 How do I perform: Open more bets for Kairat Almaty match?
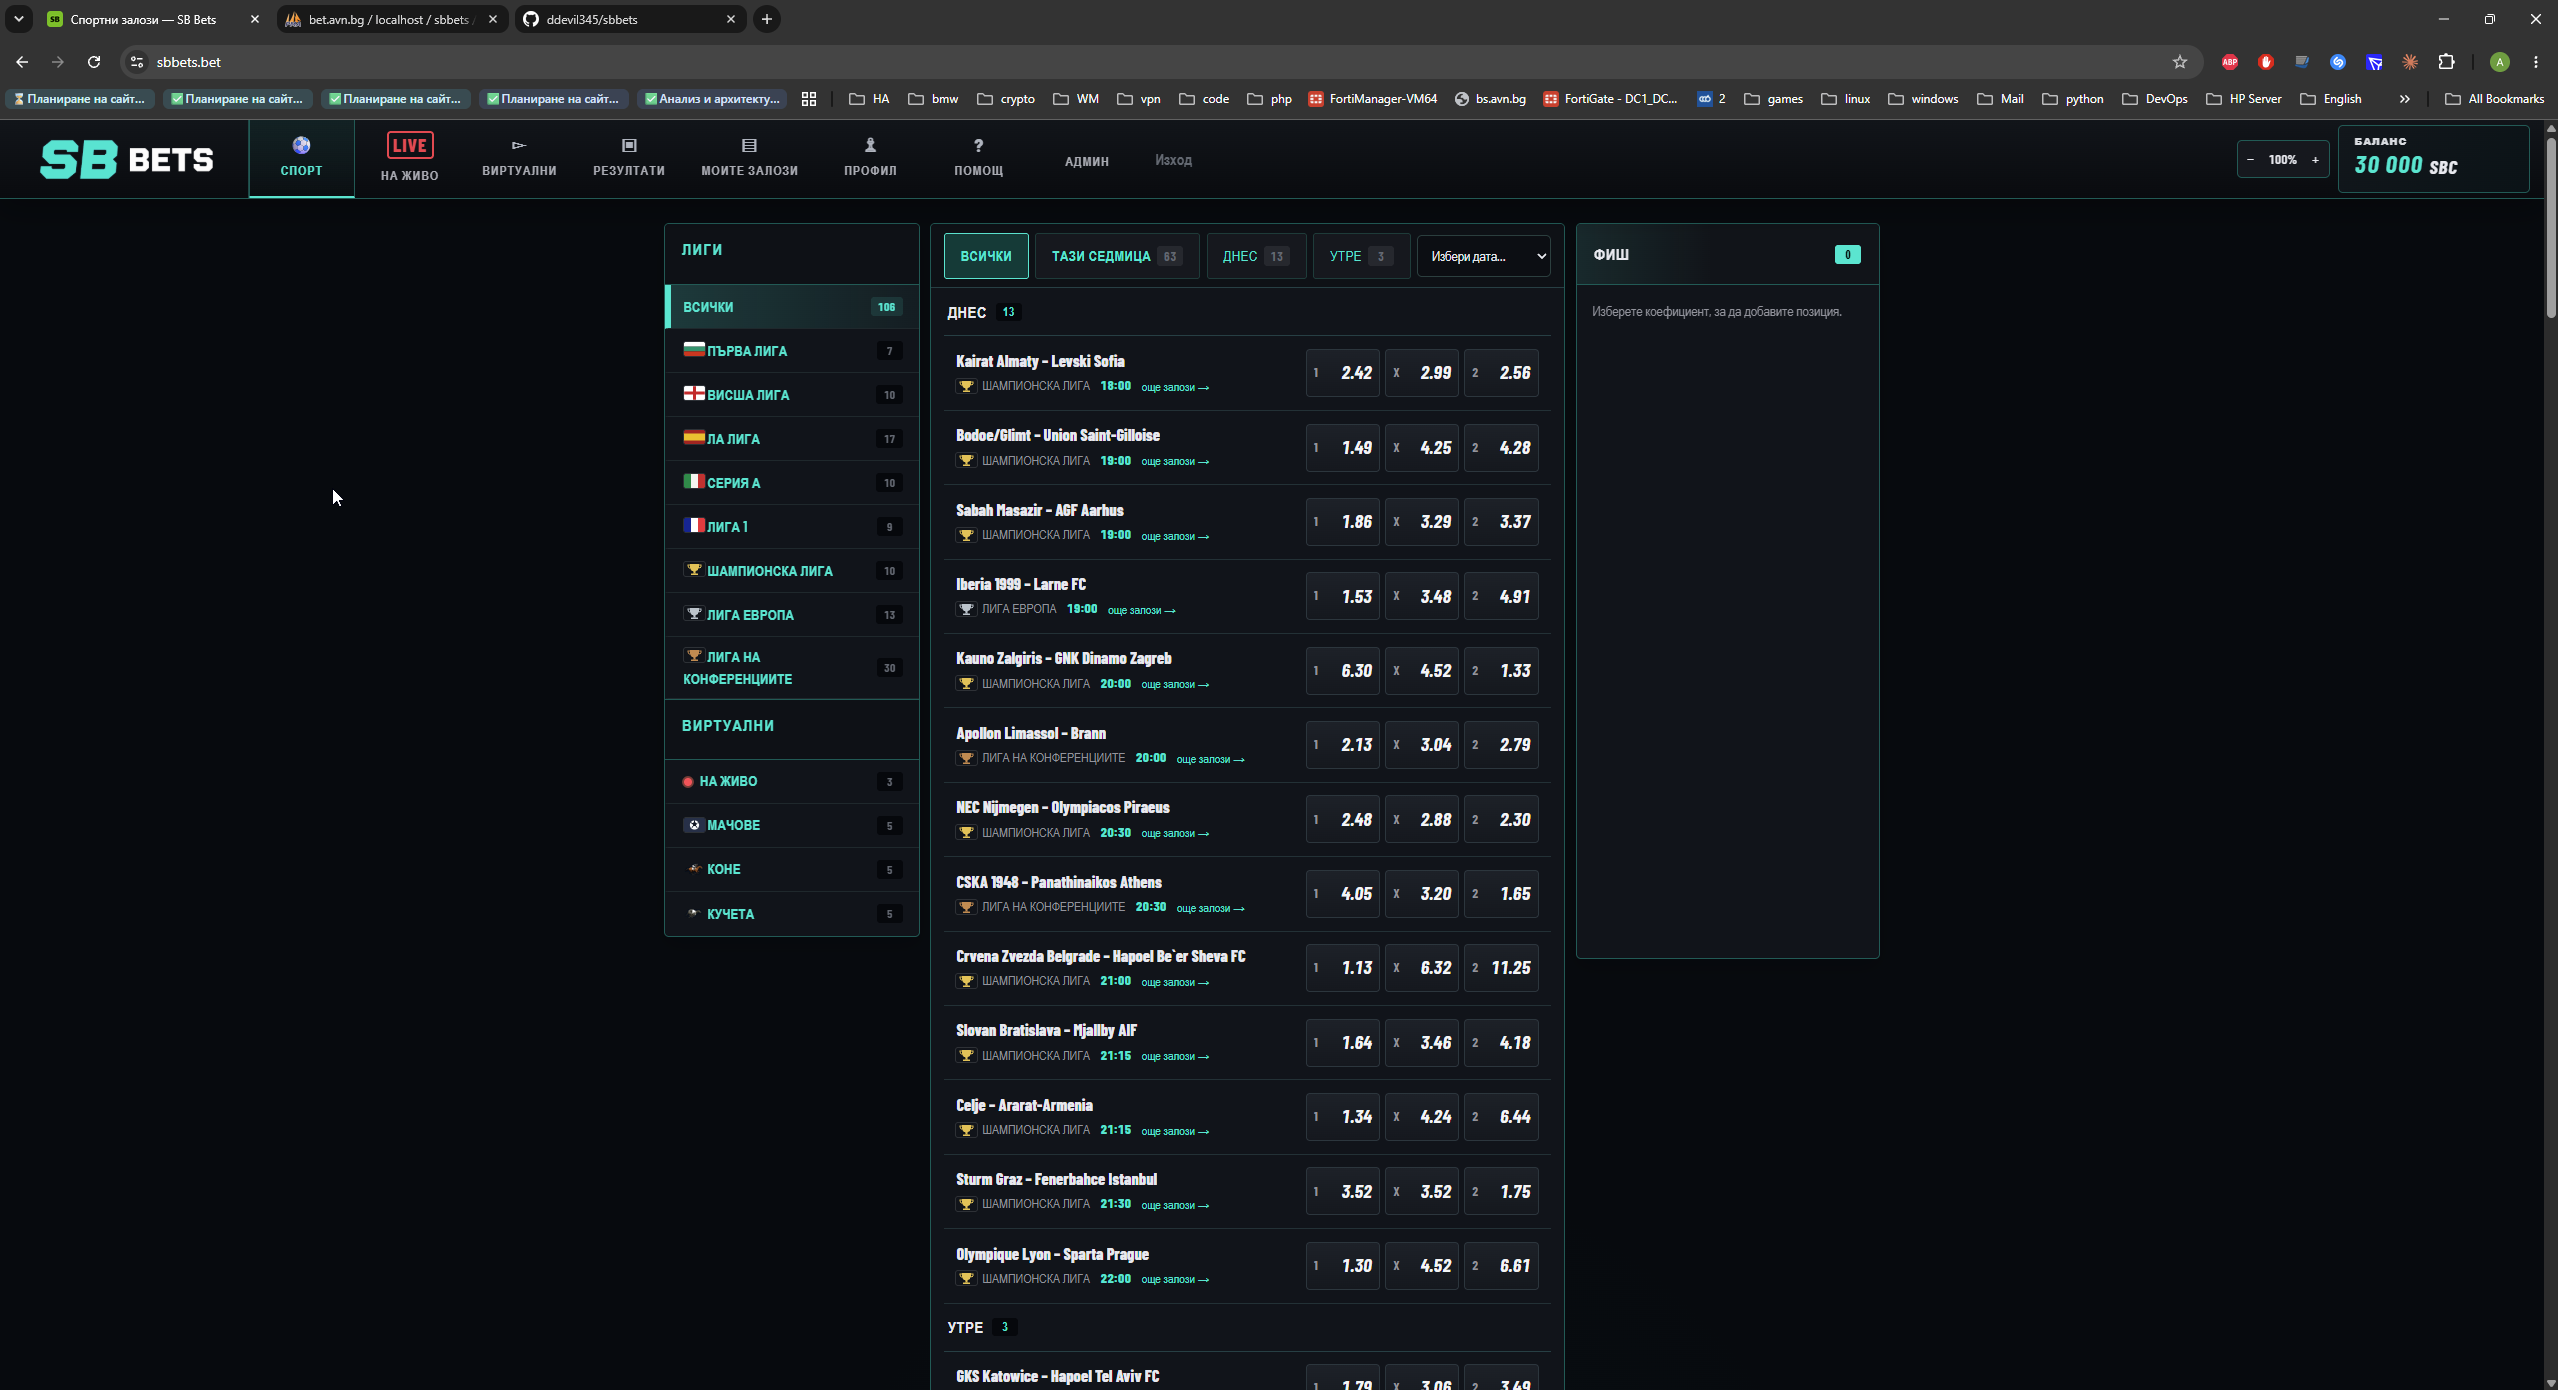coord(1175,387)
